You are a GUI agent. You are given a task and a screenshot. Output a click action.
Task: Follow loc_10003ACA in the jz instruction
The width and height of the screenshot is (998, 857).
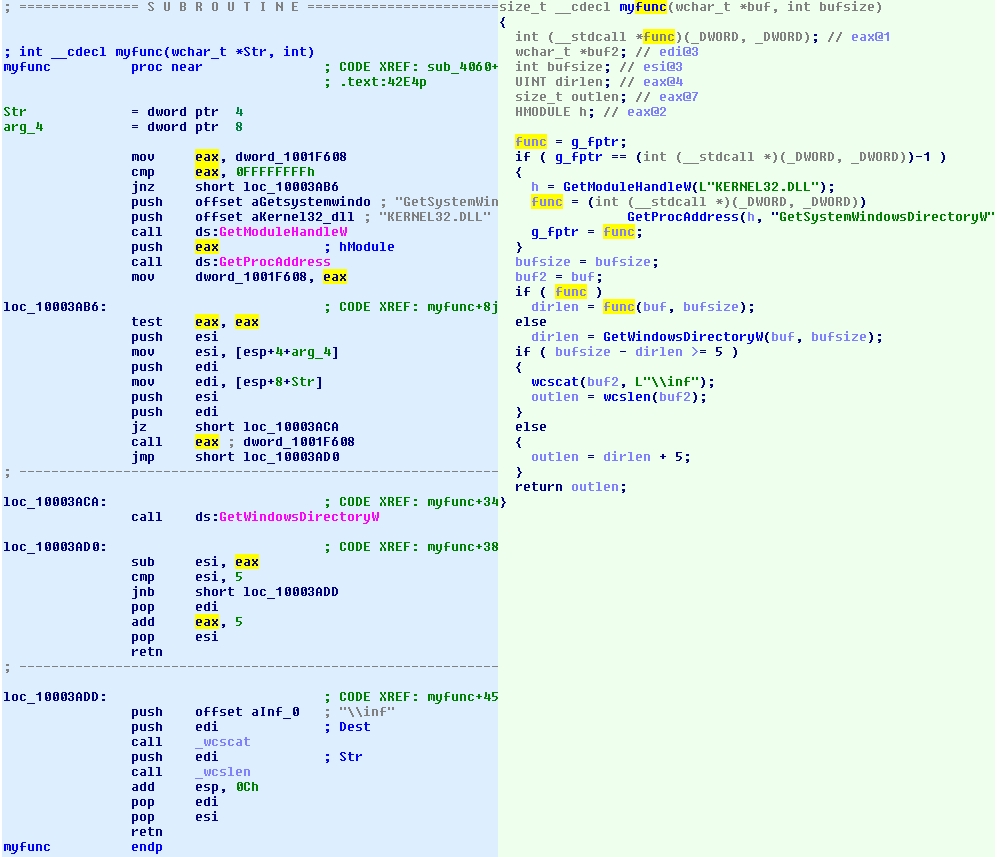tap(290, 427)
